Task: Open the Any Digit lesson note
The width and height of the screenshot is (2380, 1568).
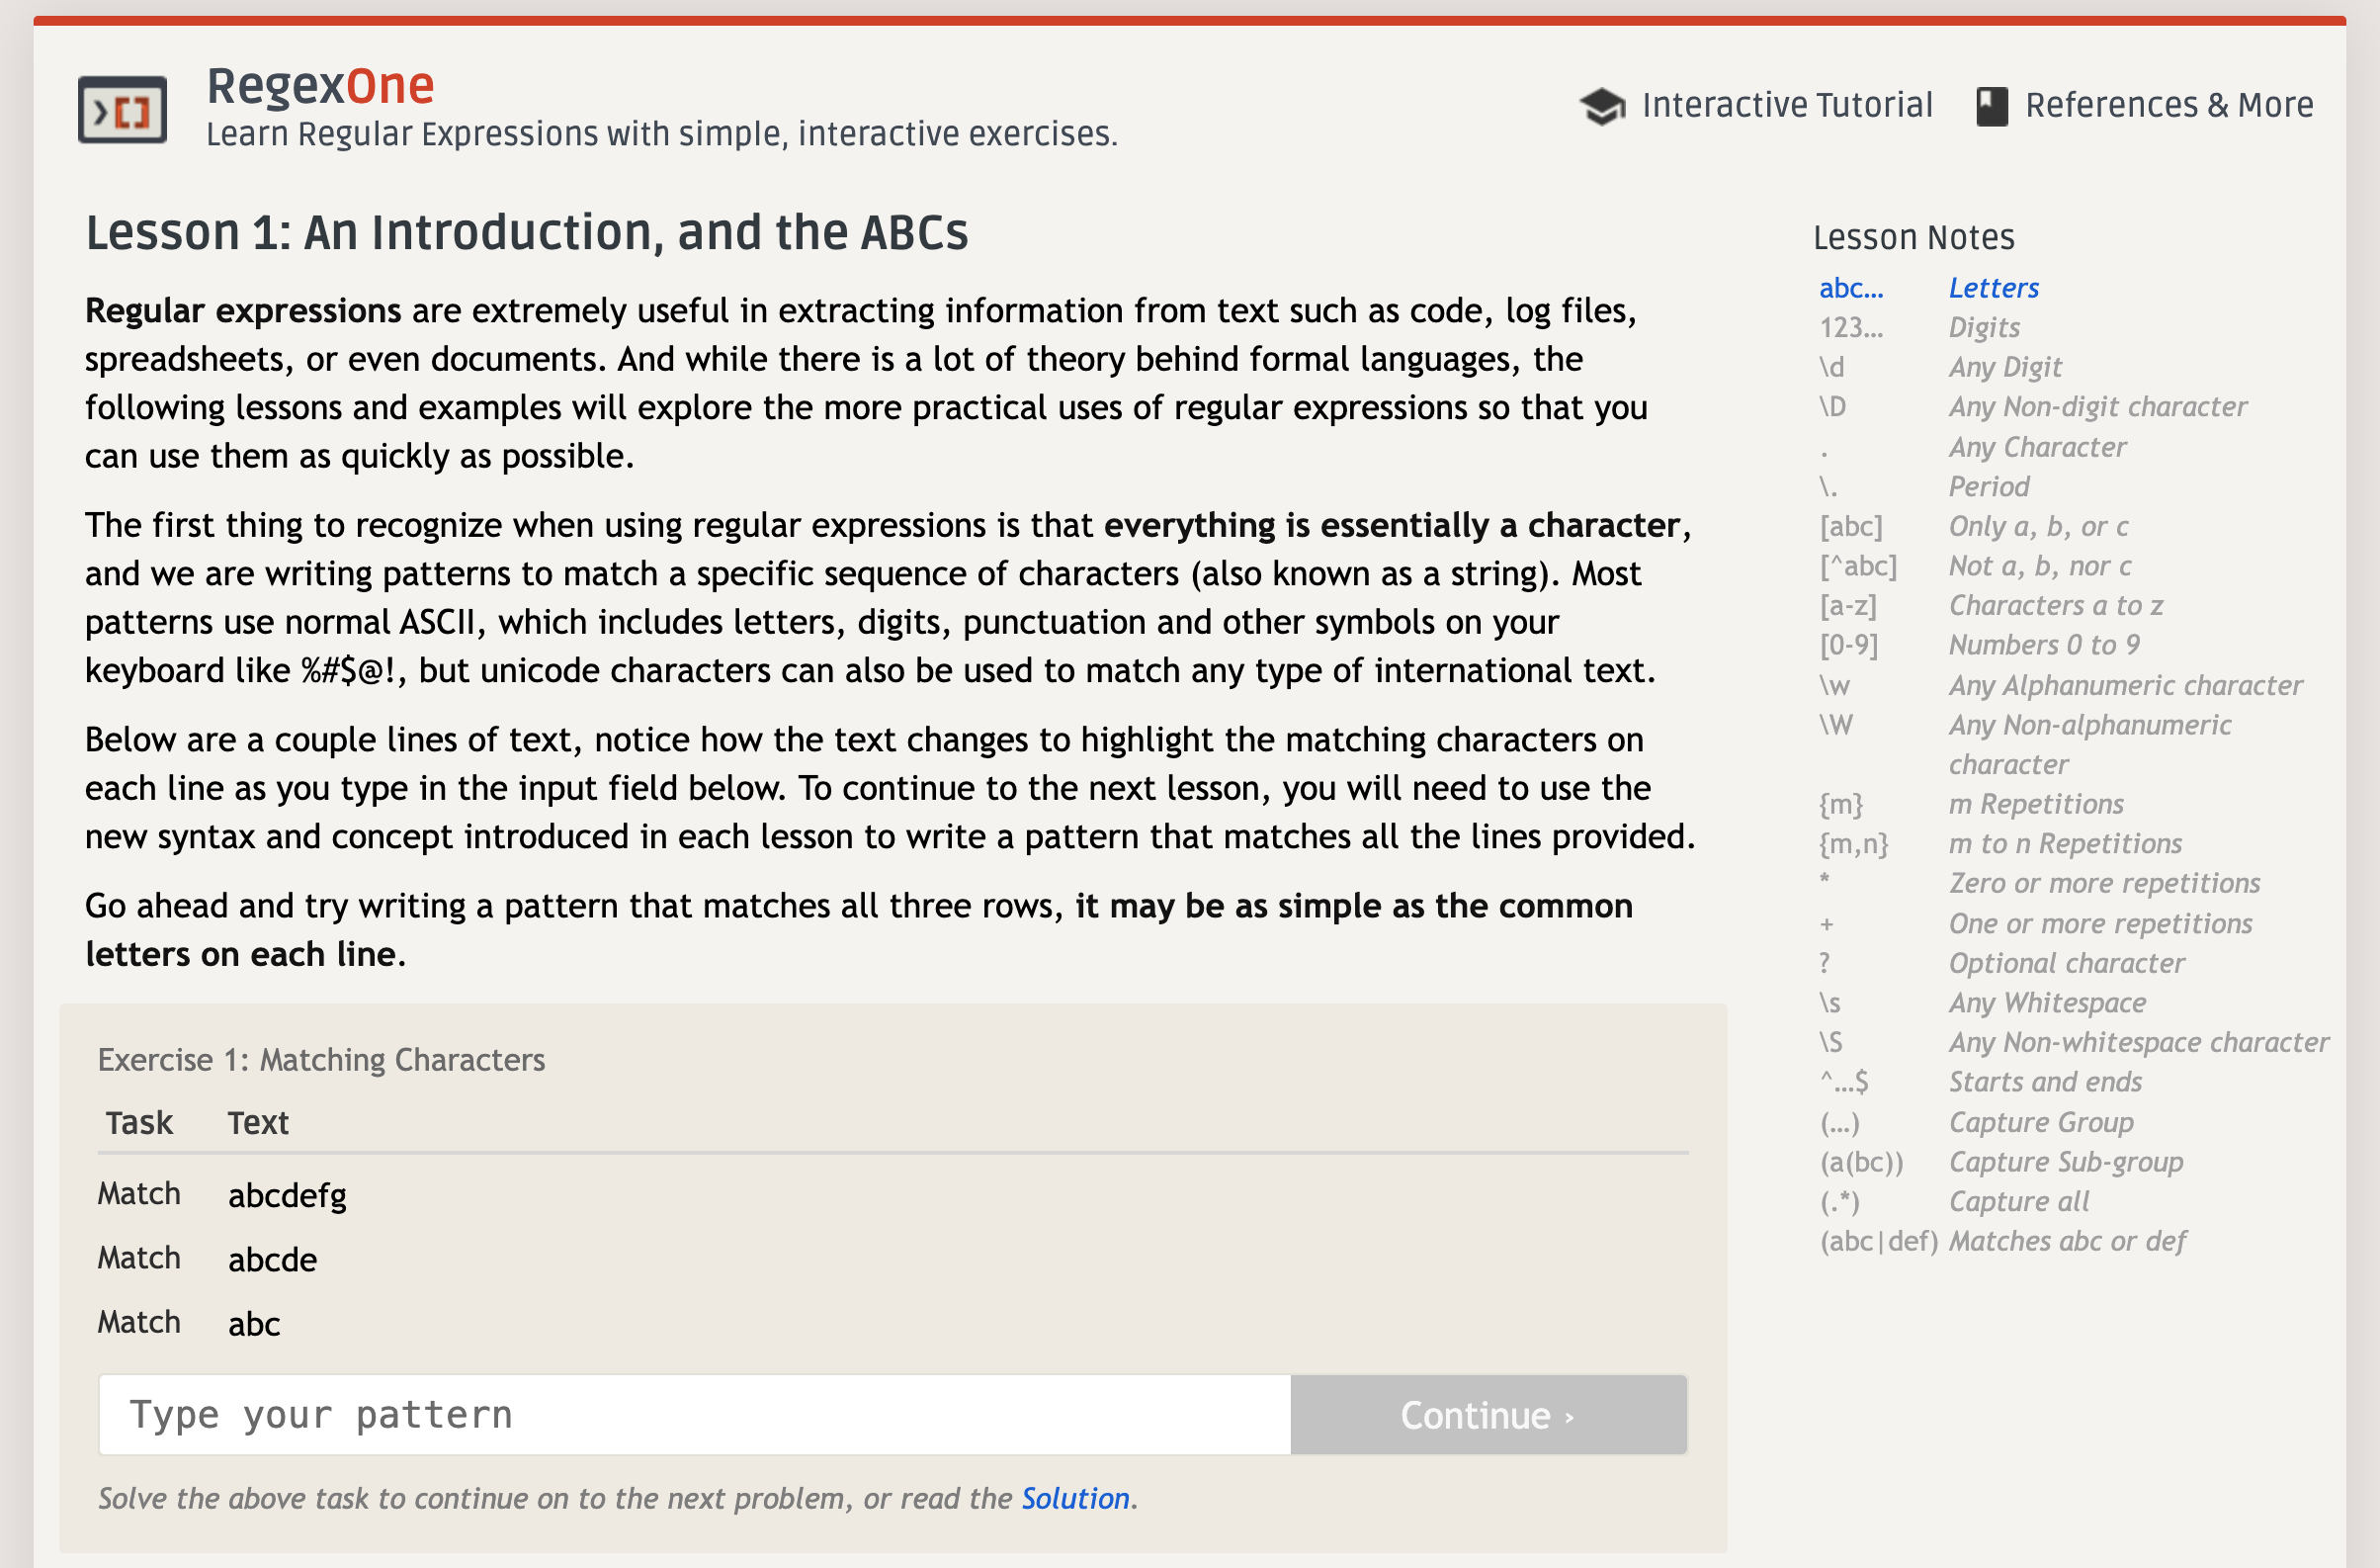Action: coord(2004,367)
